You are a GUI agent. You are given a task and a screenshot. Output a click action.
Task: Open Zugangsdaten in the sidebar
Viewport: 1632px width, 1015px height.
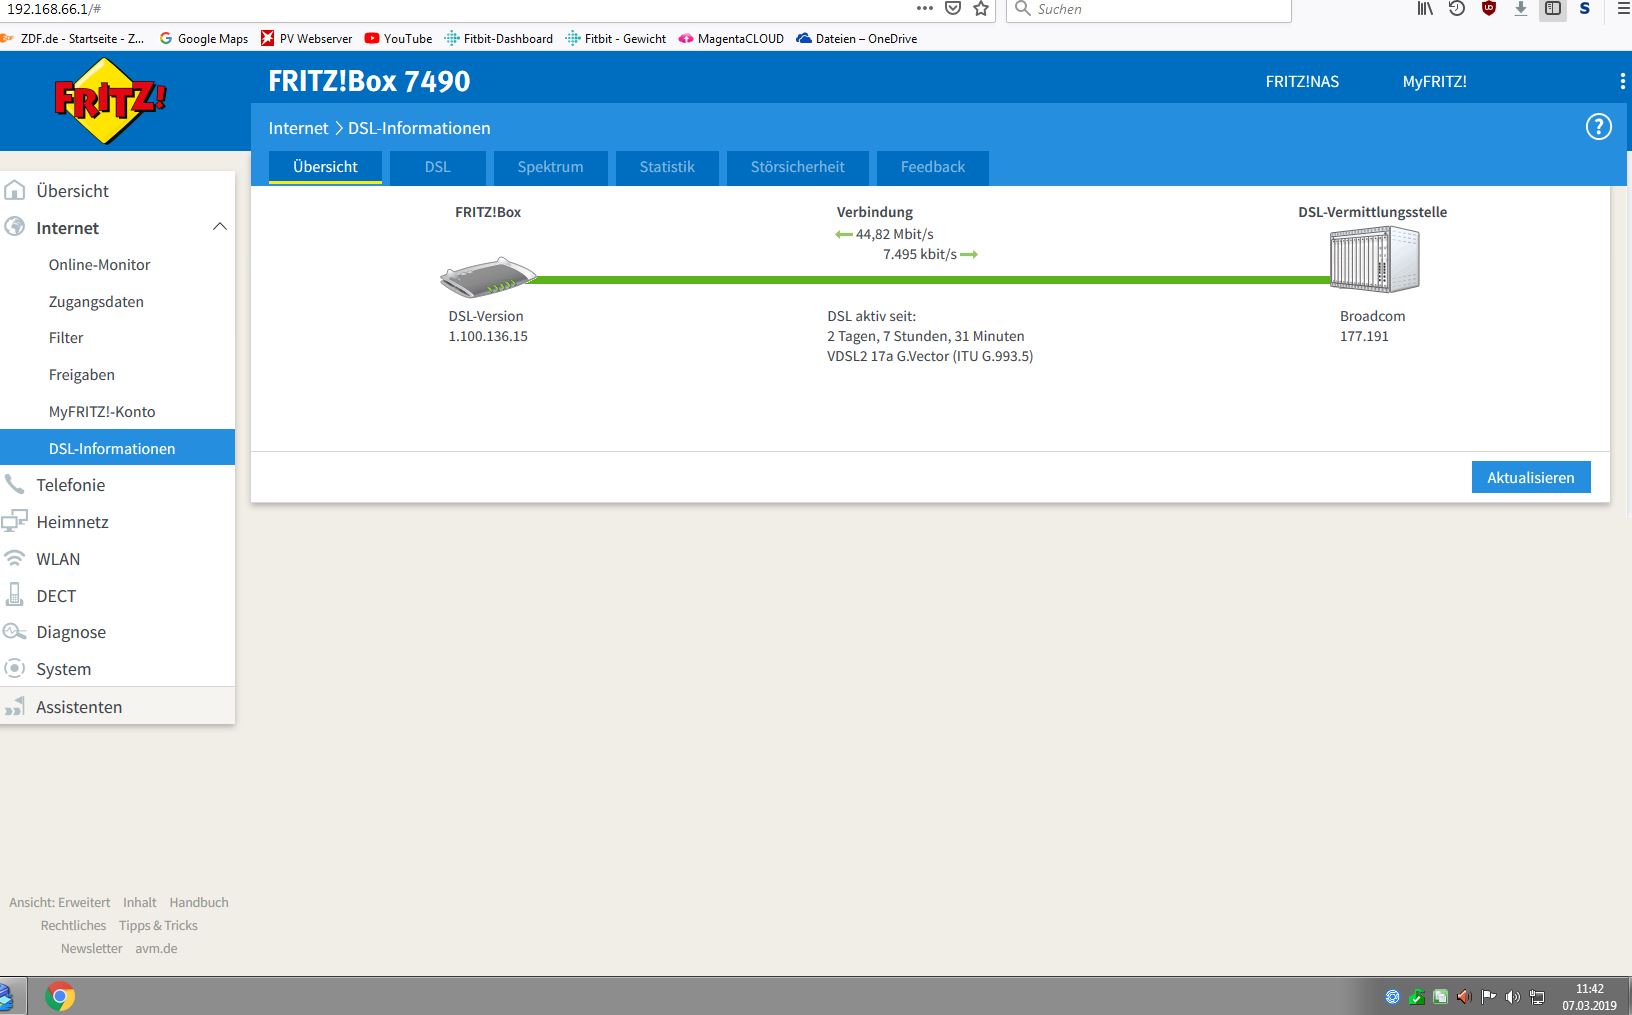point(96,302)
